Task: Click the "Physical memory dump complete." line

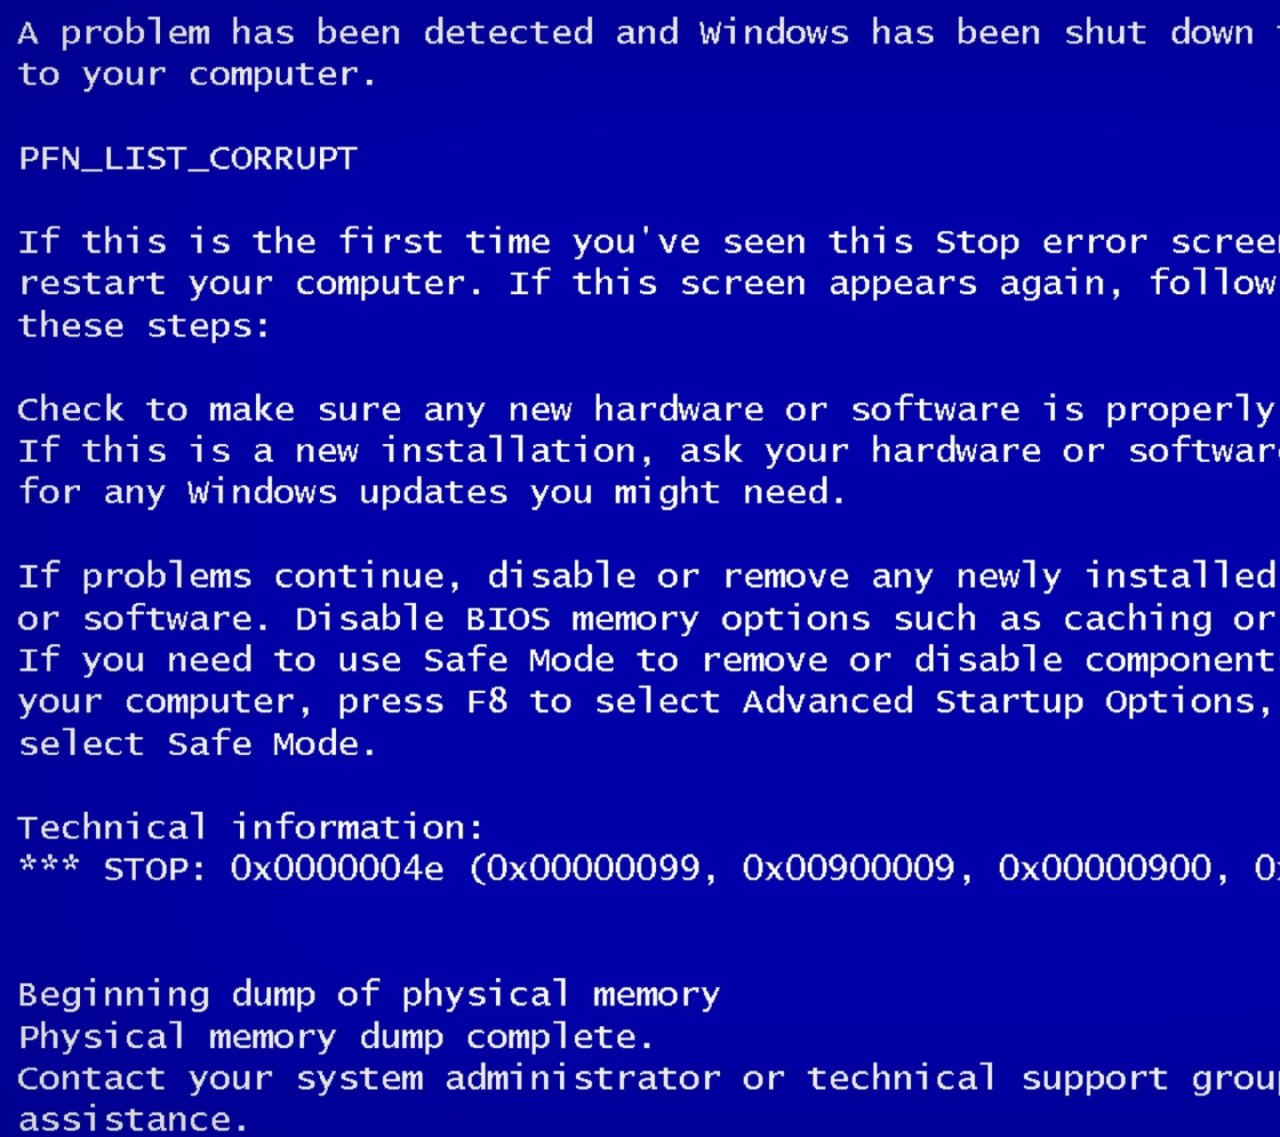Action: pyautogui.click(x=336, y=1036)
